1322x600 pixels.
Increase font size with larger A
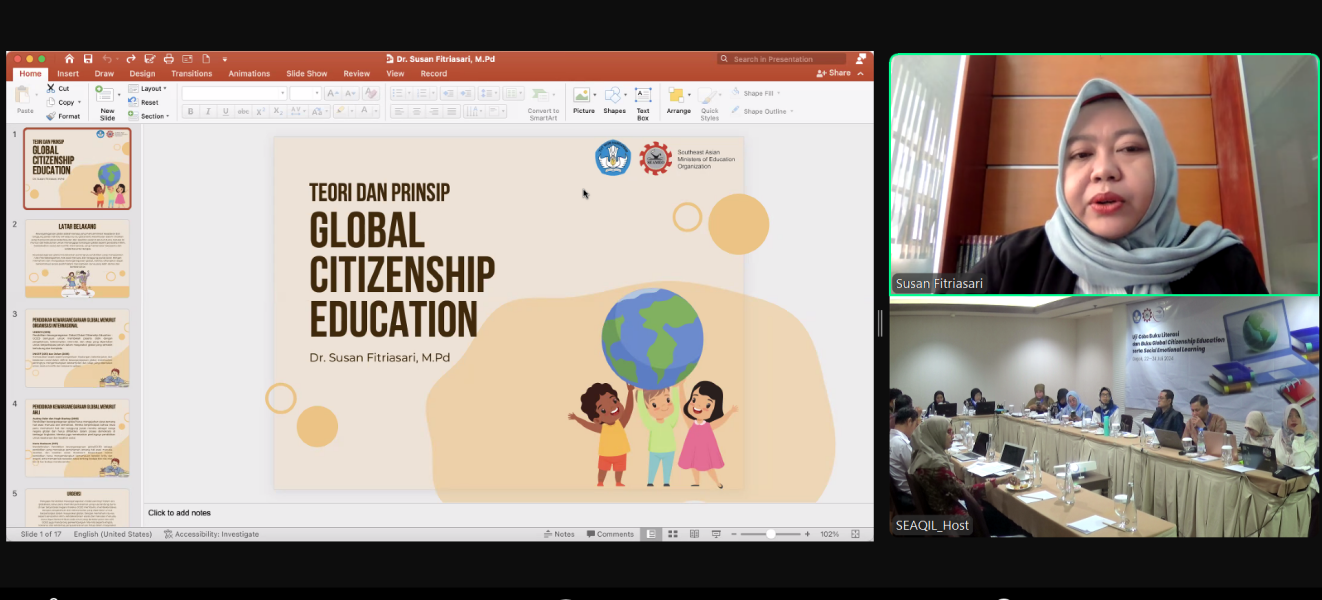coord(331,94)
